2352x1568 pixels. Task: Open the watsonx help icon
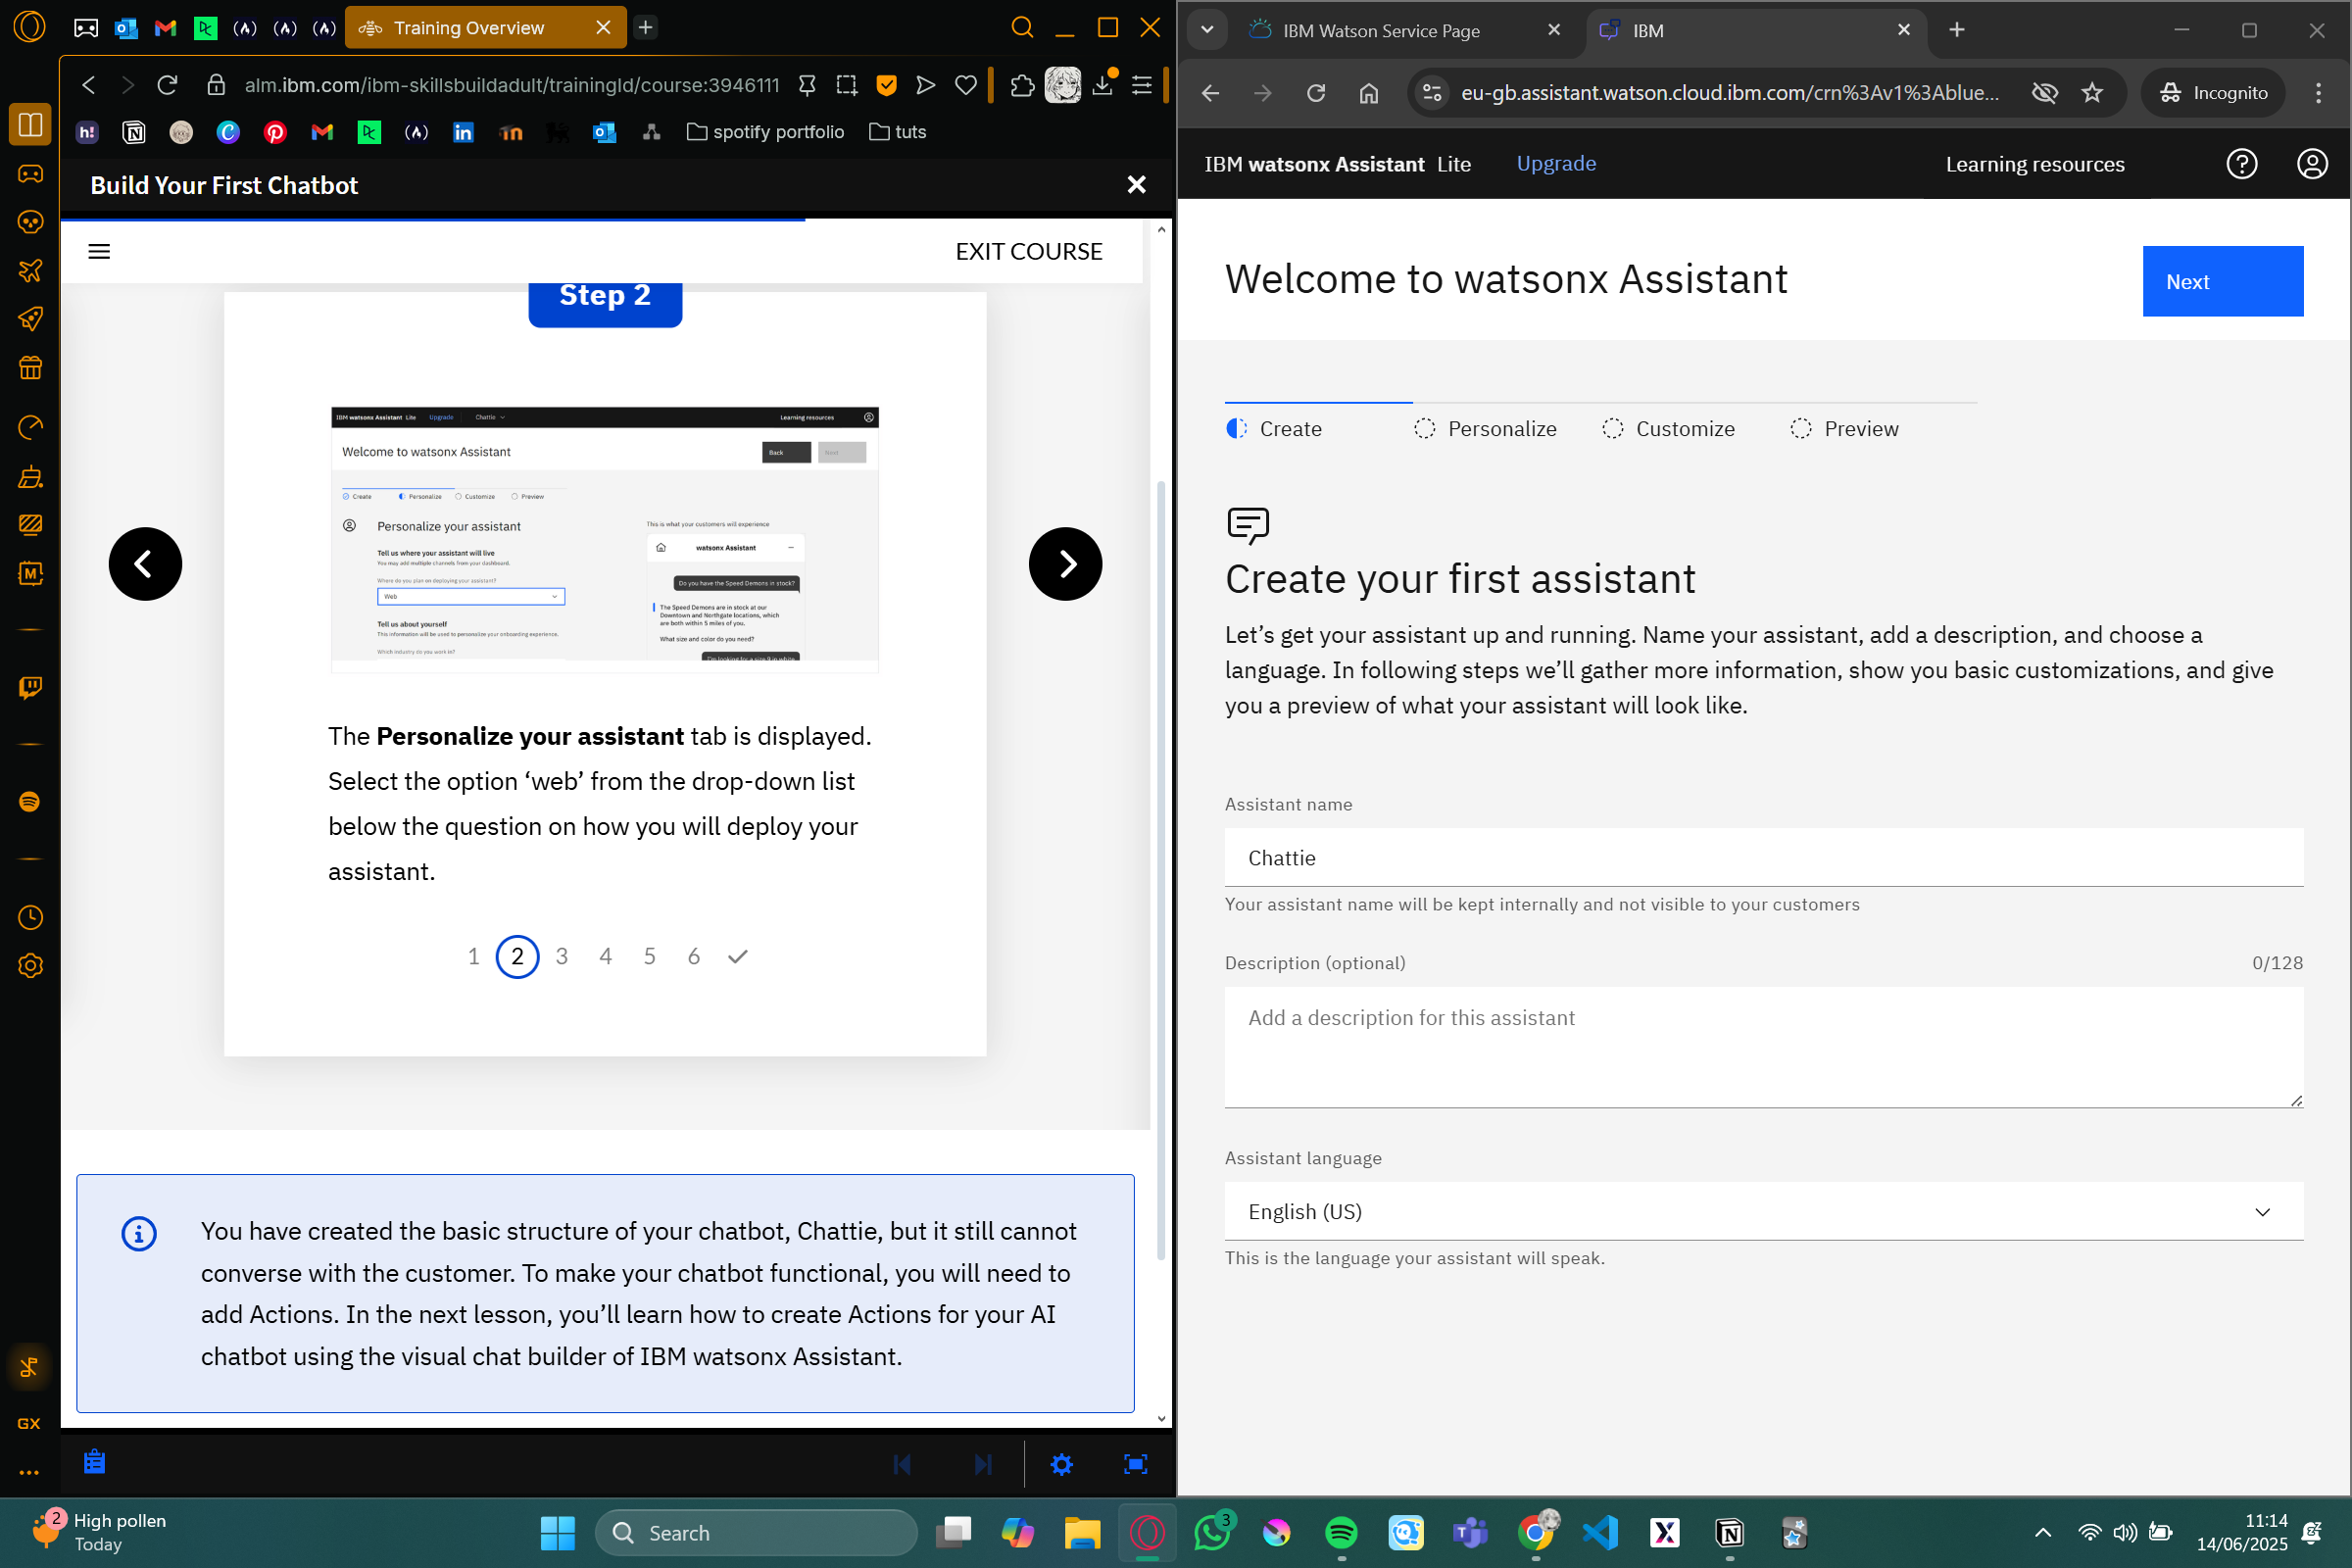pos(2241,164)
